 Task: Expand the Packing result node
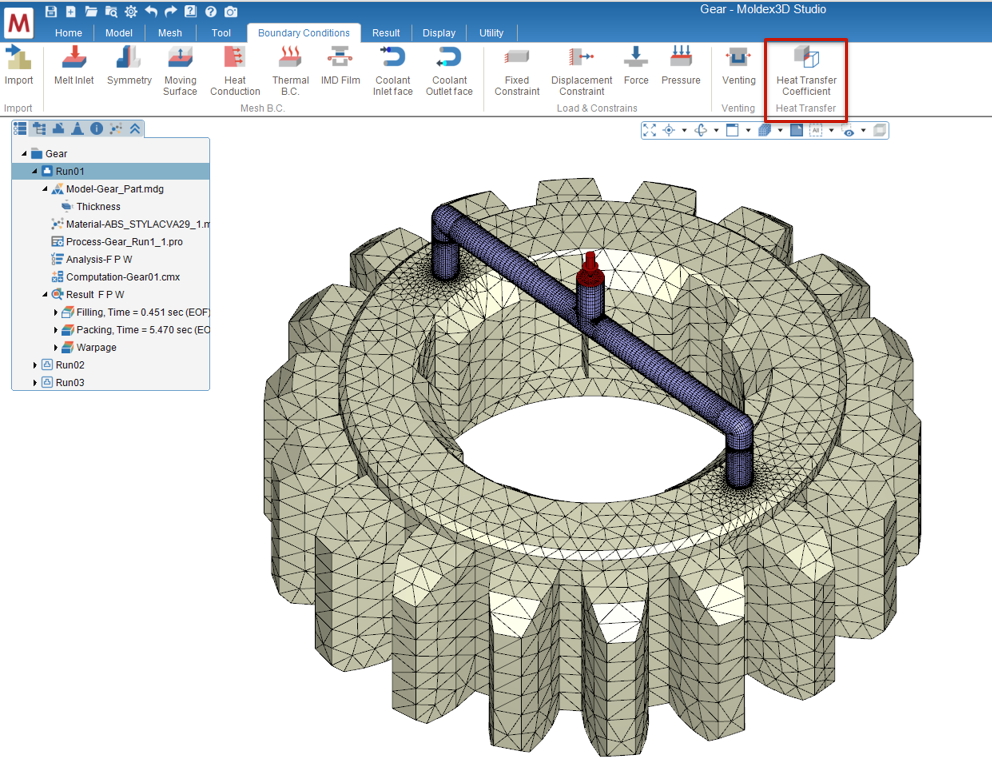click(56, 330)
